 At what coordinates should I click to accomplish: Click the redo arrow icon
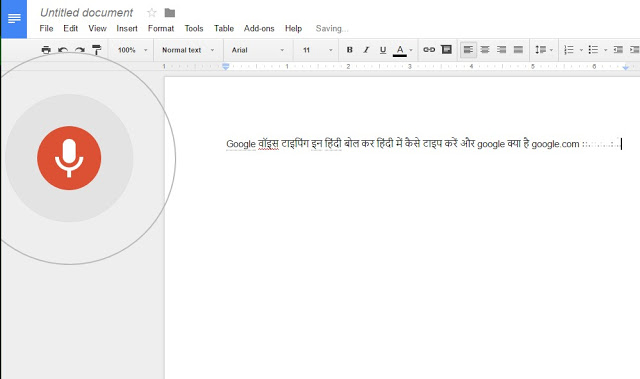[80, 50]
